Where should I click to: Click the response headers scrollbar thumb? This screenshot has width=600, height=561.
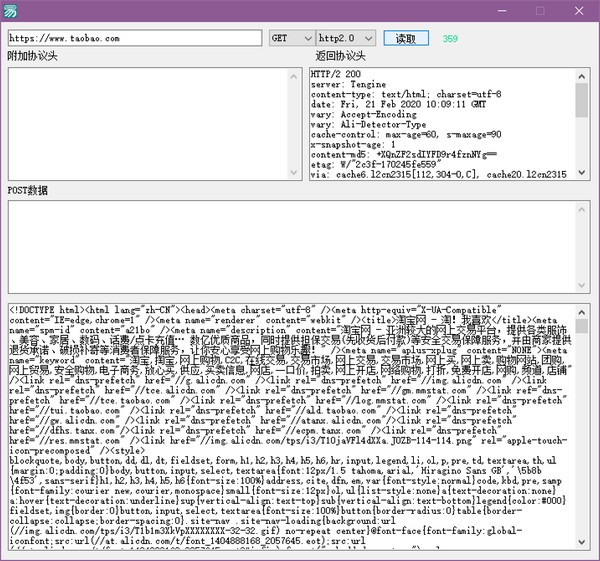pyautogui.click(x=581, y=98)
